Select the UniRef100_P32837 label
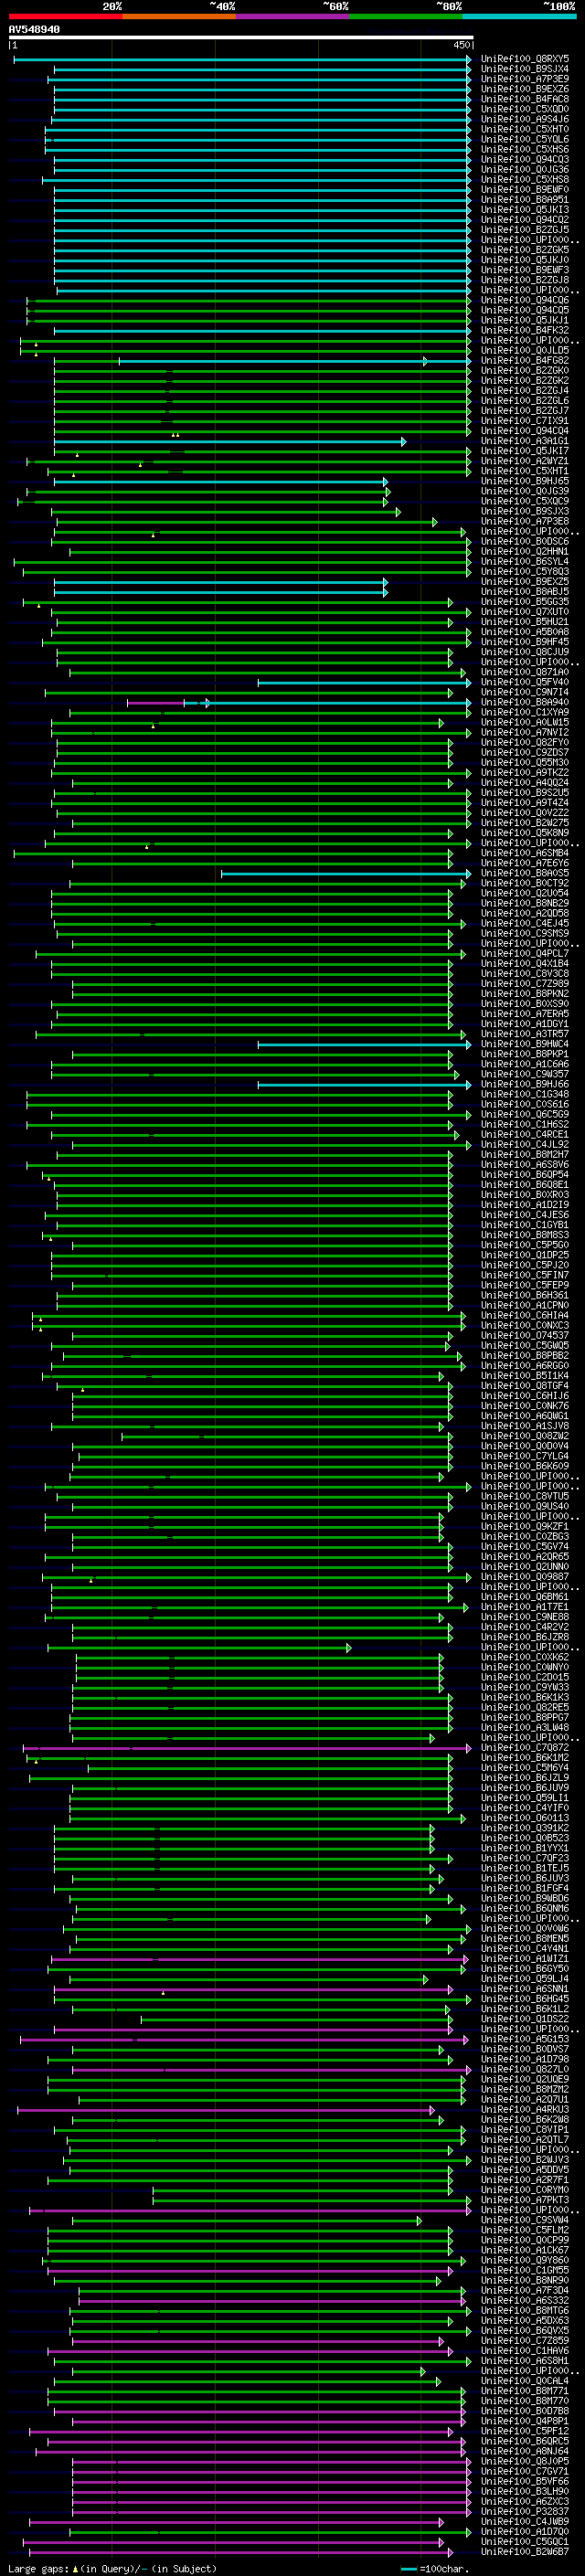585x2576 pixels. 525,2511
